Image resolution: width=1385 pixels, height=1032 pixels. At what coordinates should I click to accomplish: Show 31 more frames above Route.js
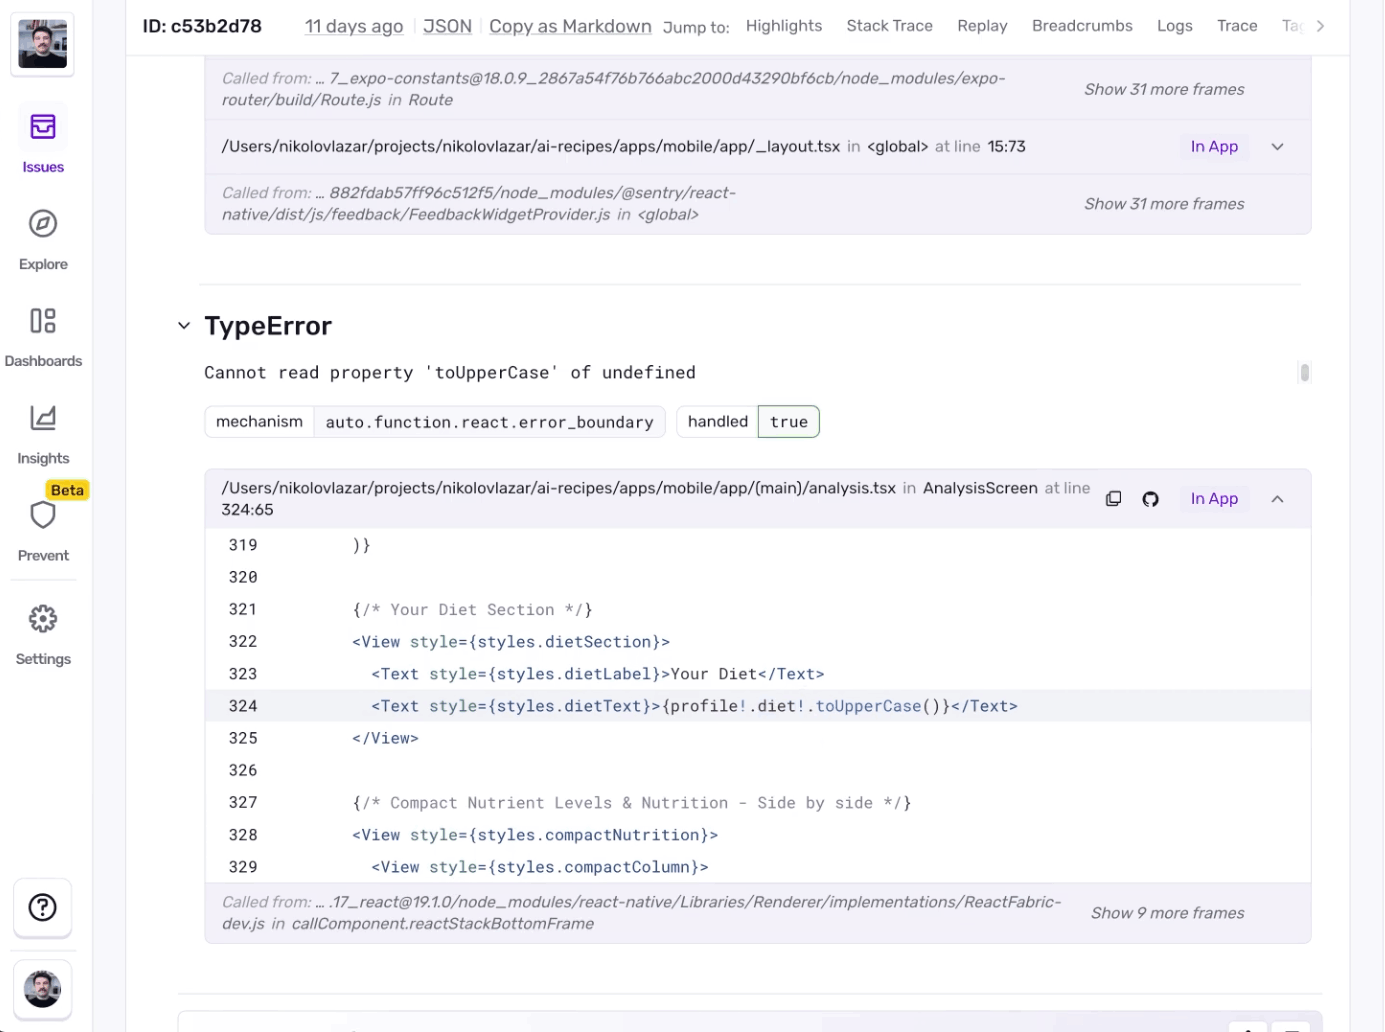pos(1164,88)
